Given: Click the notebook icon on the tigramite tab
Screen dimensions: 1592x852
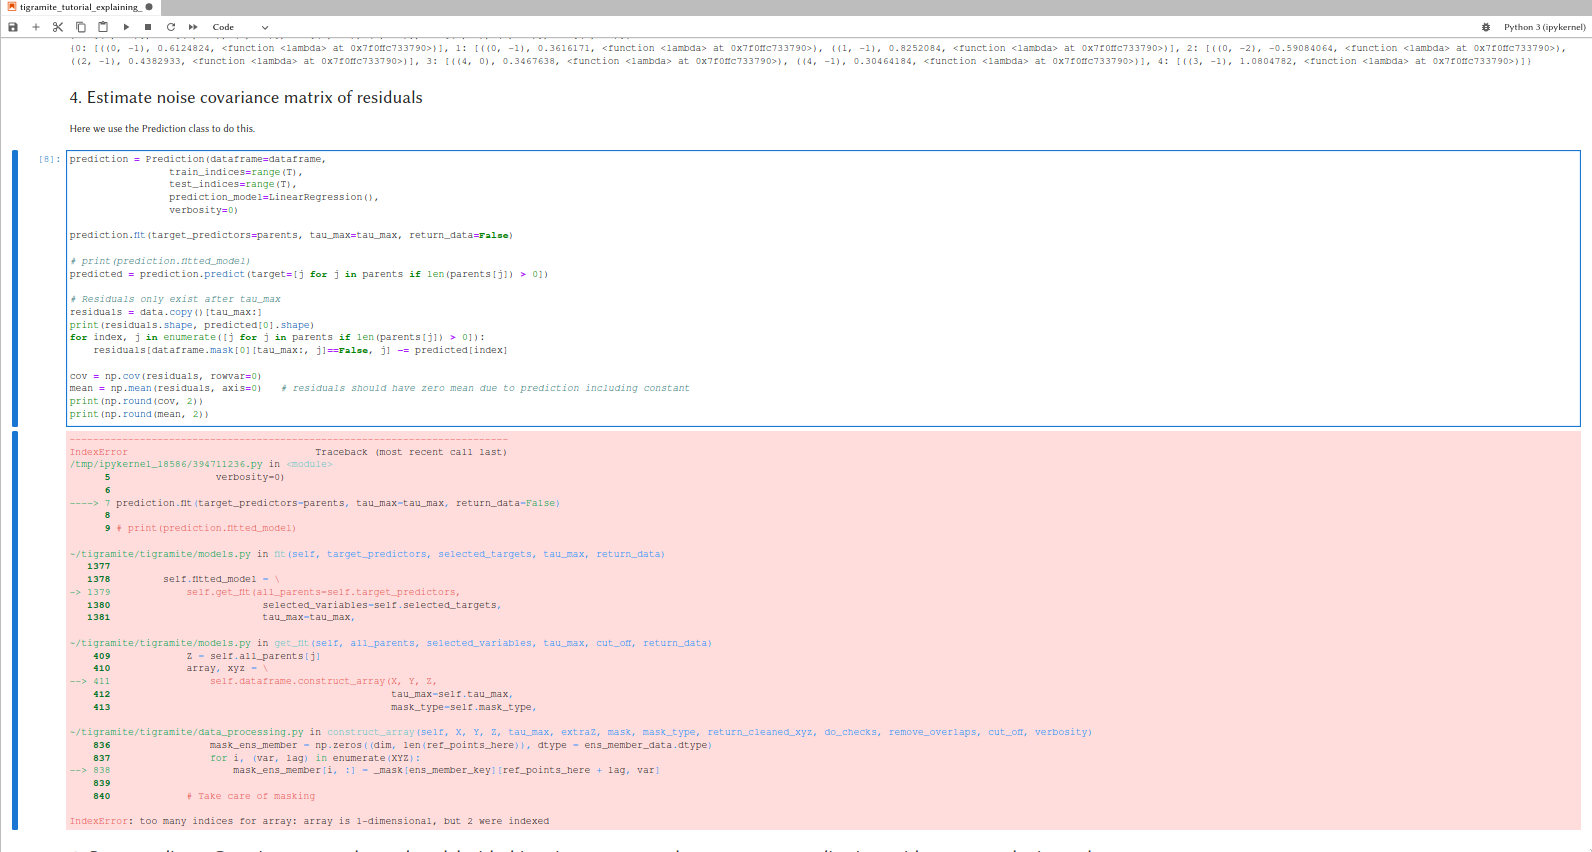Looking at the screenshot, I should tap(12, 7).
